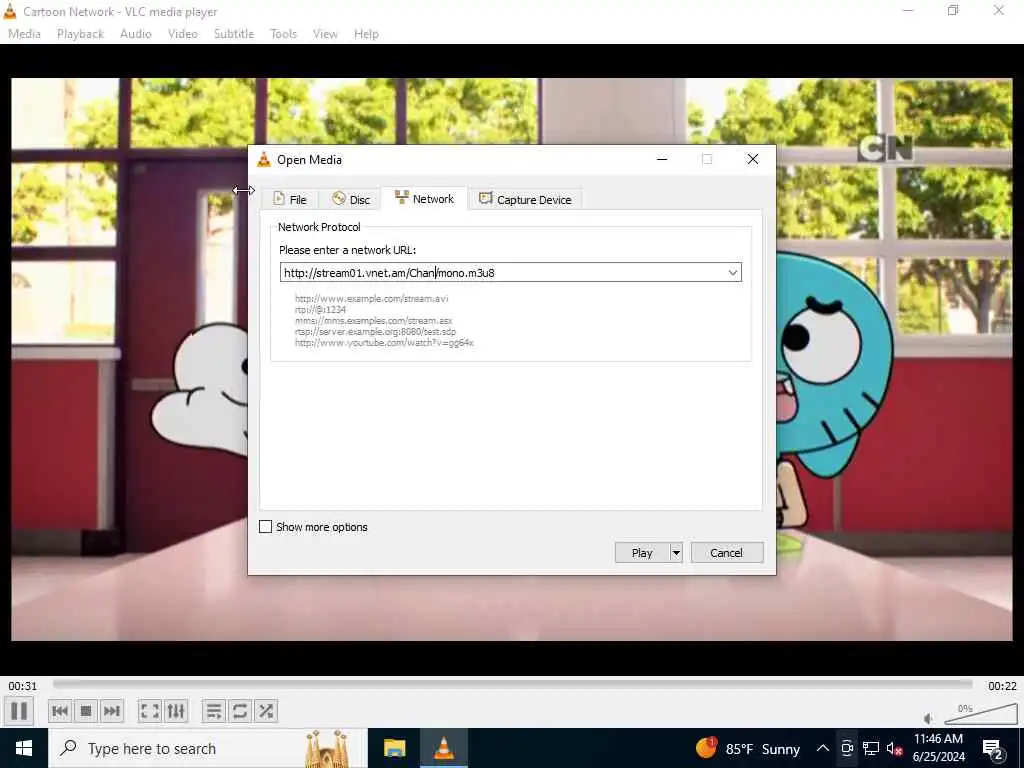Mute audio via speaker icon
1024x768 pixels.
click(929, 718)
